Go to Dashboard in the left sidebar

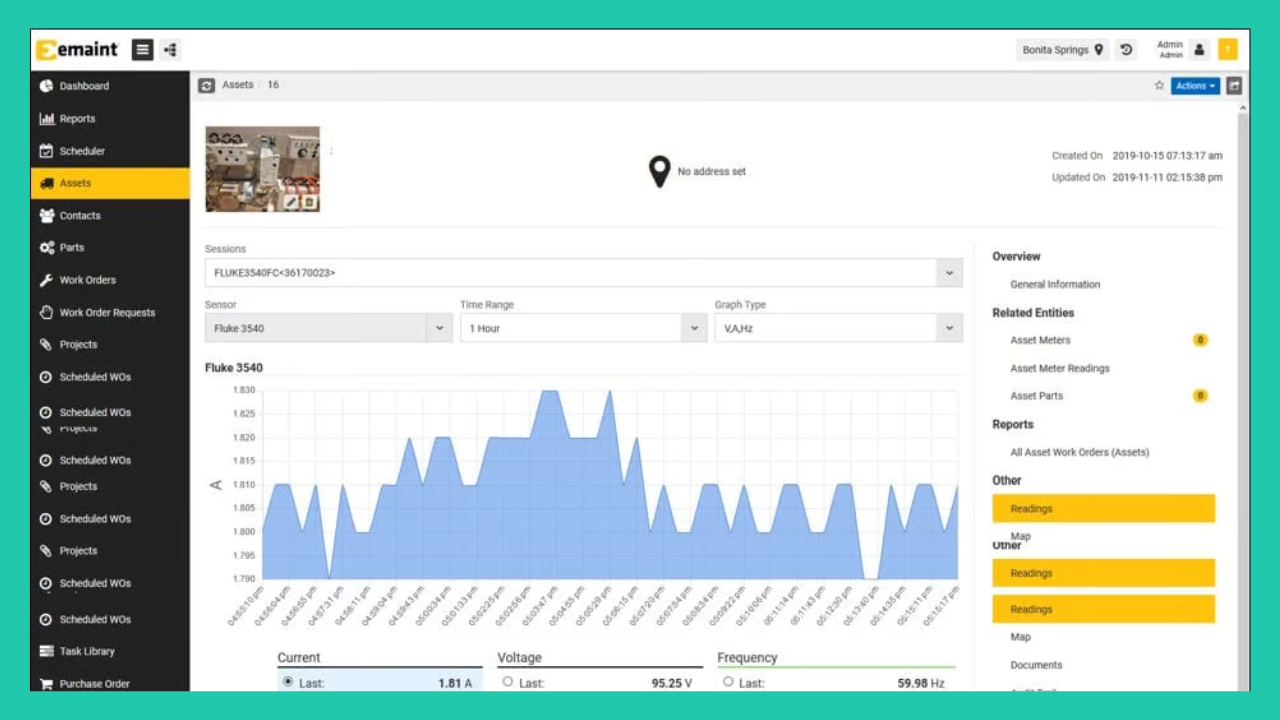(x=84, y=86)
